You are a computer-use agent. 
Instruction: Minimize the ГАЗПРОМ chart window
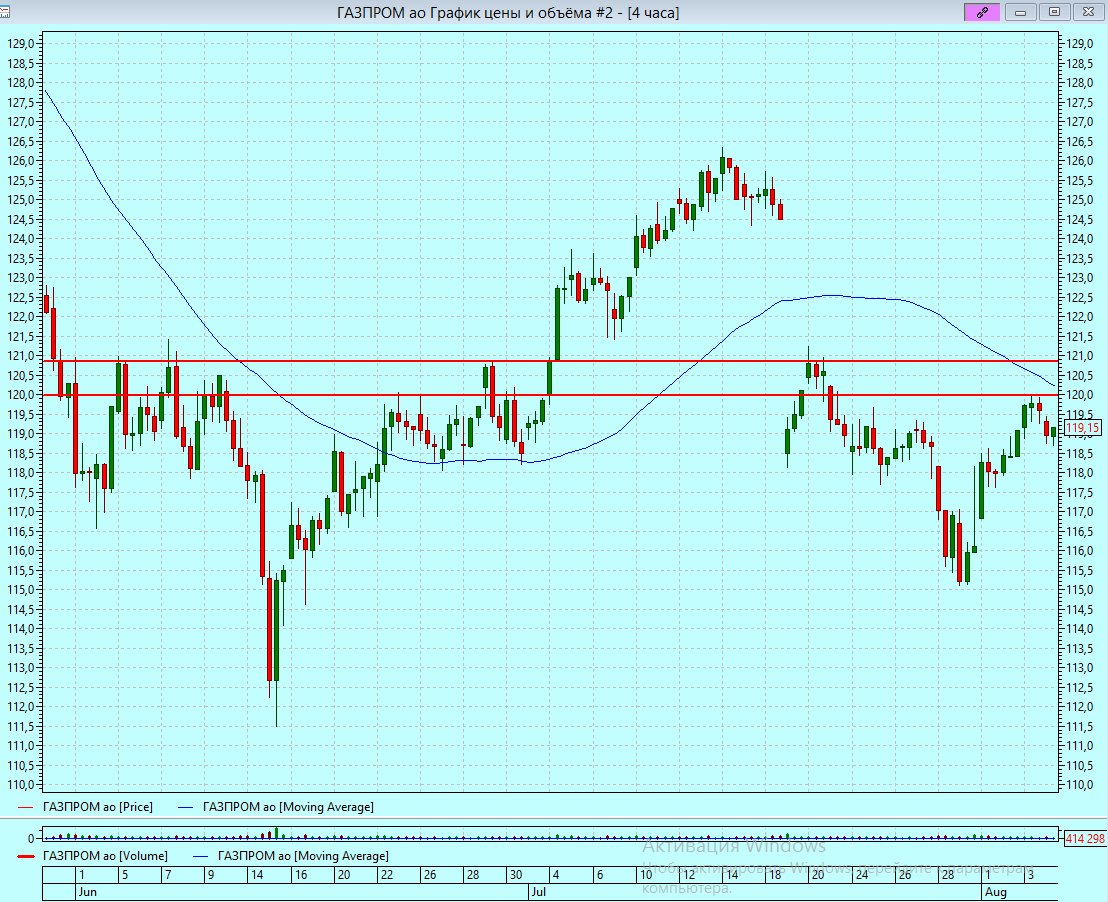[x=1020, y=12]
